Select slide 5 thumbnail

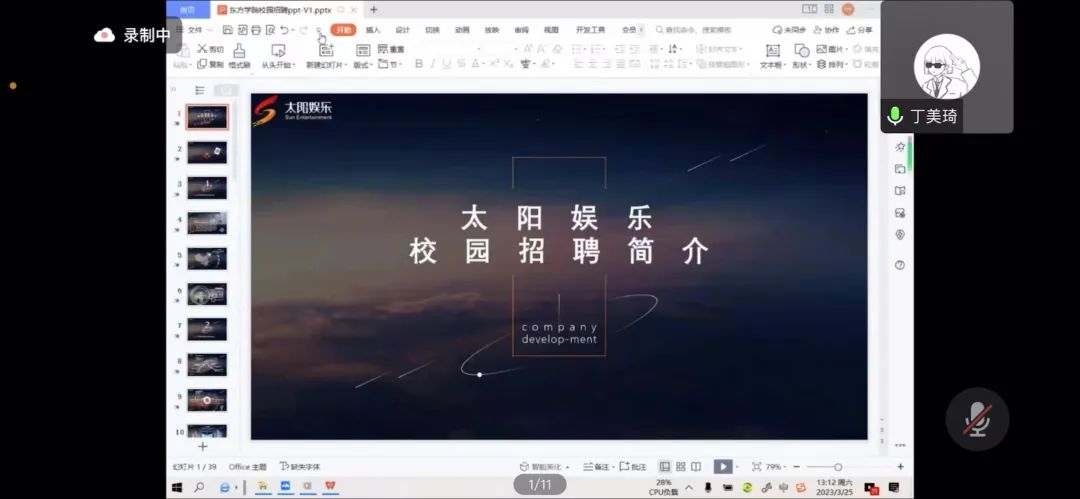207,258
